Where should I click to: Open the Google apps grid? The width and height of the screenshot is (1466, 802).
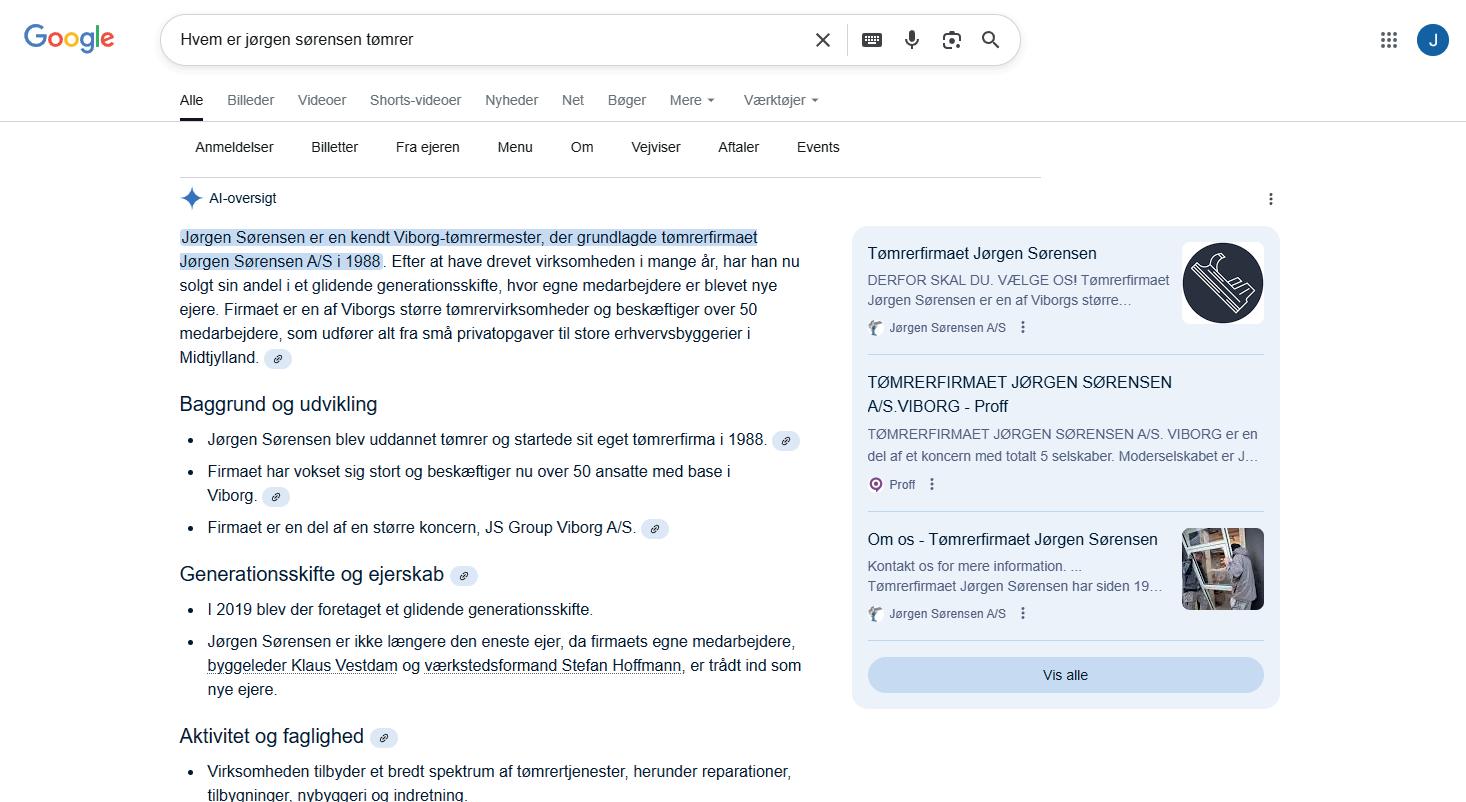[x=1389, y=40]
